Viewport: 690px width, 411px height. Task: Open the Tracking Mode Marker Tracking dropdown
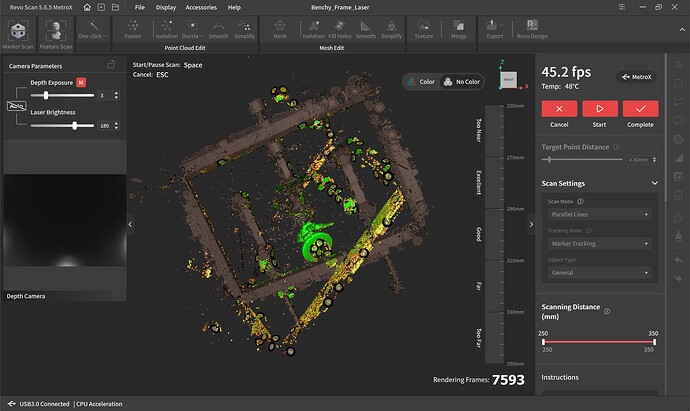pyautogui.click(x=599, y=243)
